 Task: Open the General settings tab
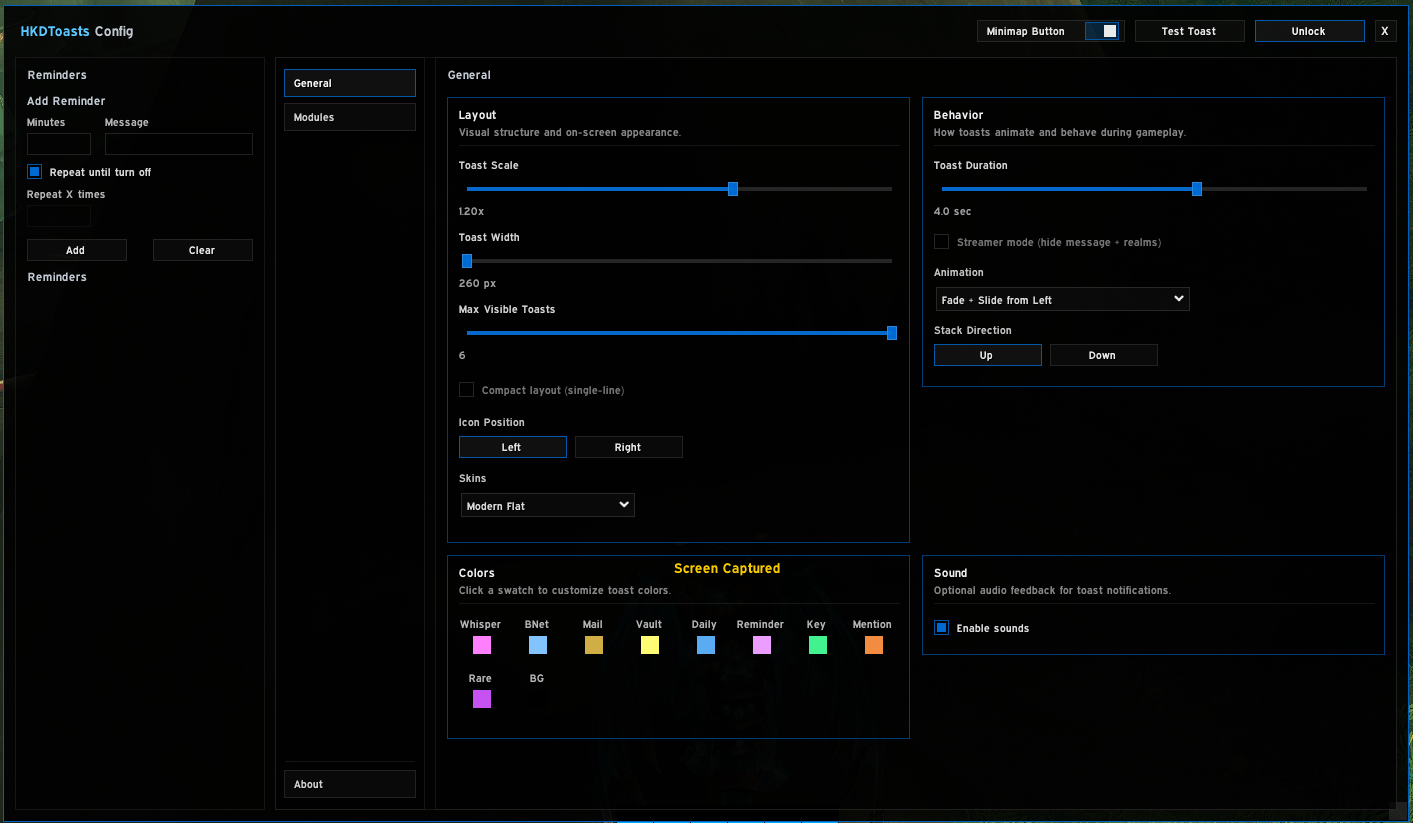click(349, 83)
